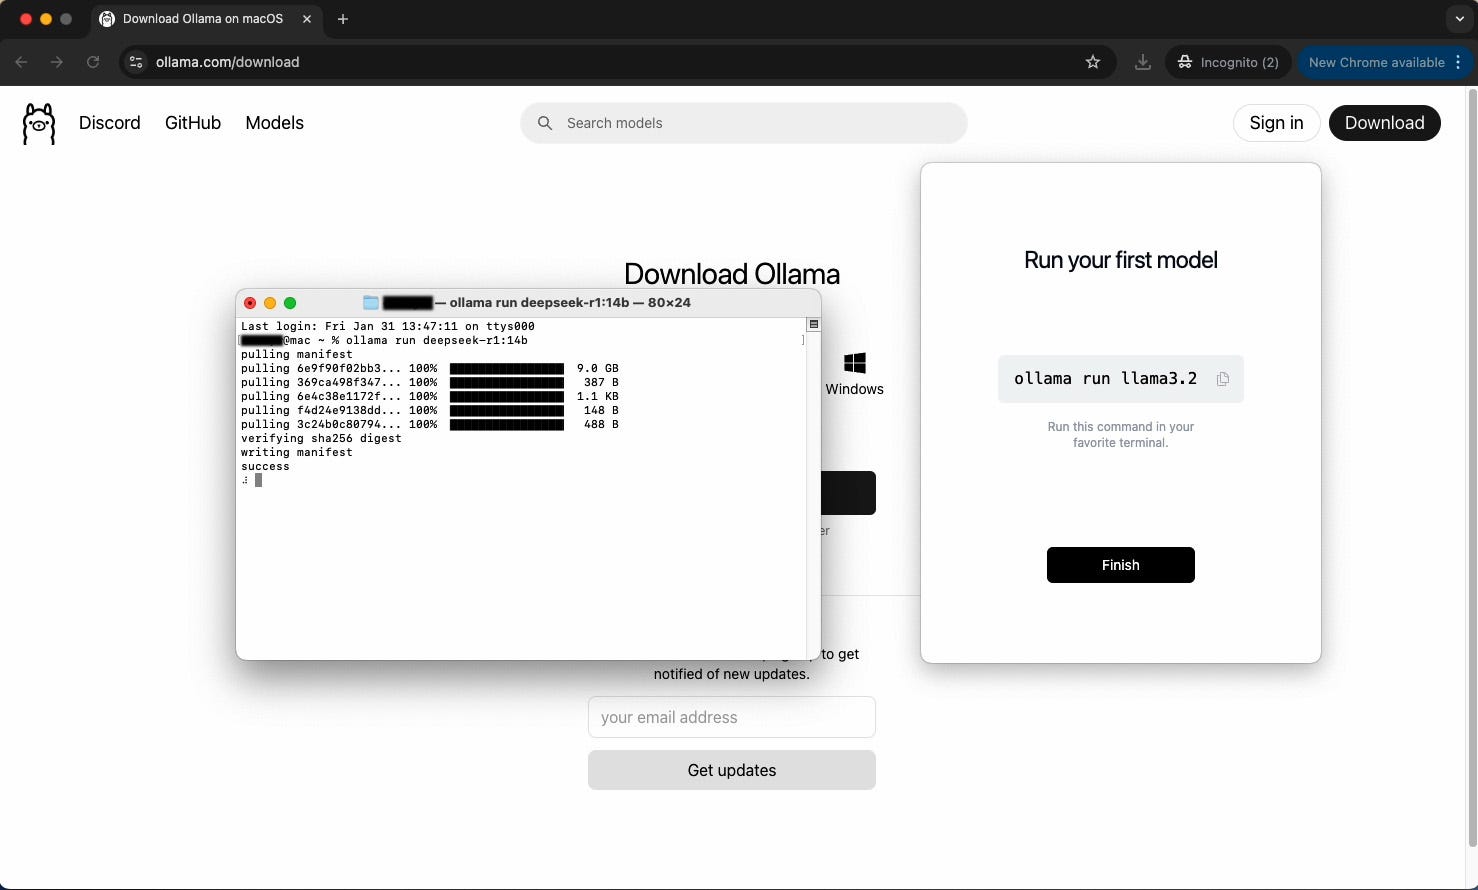Reload the Ollama download page
The width and height of the screenshot is (1478, 890).
coord(93,62)
